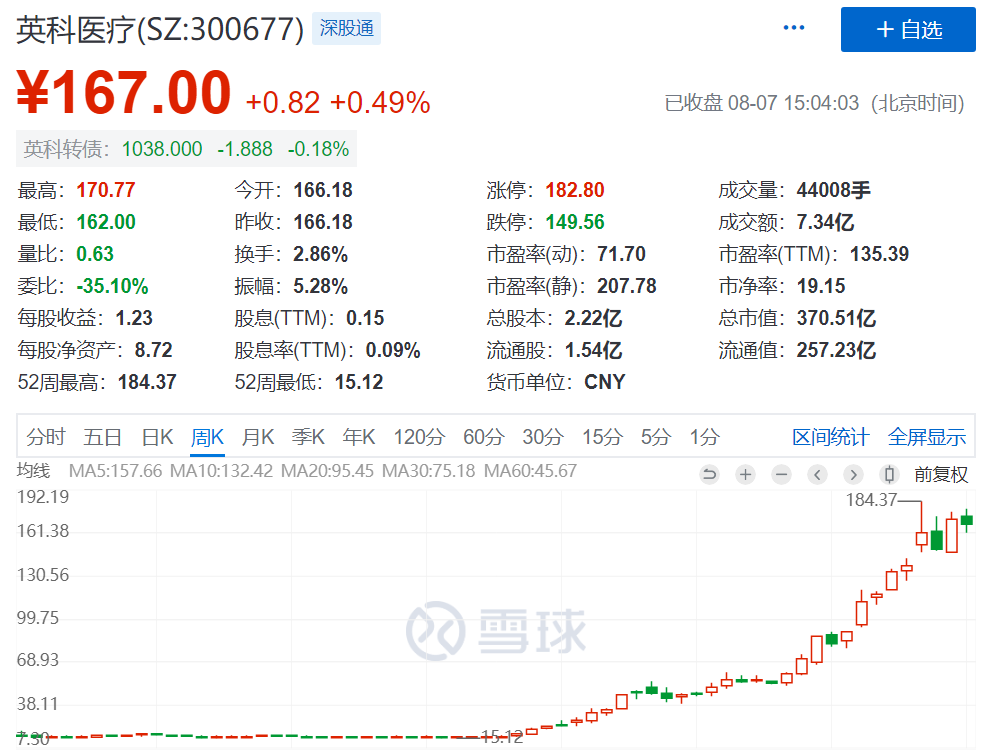The image size is (982, 750).
Task: Click the 52周最高 value 184.37
Action: [x=148, y=382]
